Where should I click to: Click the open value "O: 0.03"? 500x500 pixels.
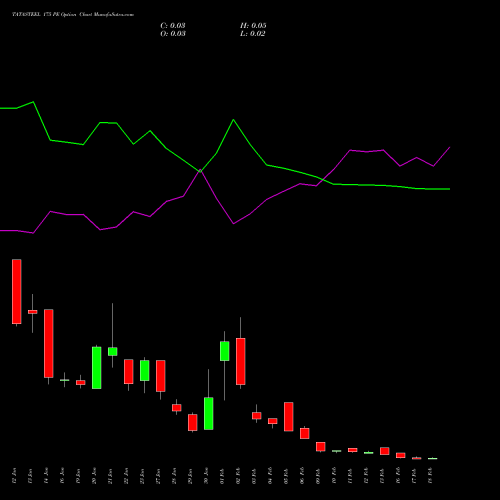173,34
